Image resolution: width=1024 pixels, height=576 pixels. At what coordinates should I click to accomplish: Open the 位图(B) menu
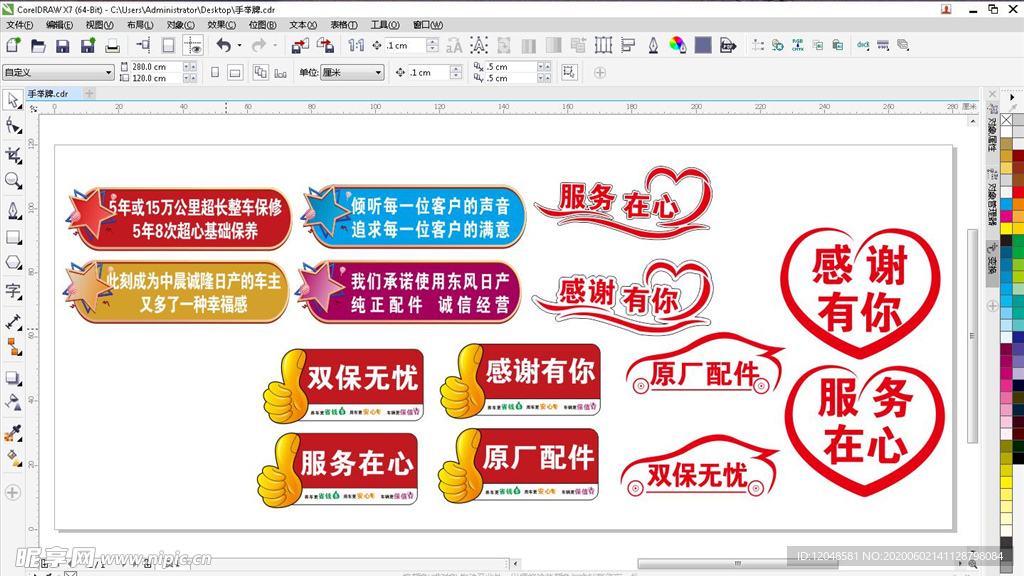click(x=262, y=25)
